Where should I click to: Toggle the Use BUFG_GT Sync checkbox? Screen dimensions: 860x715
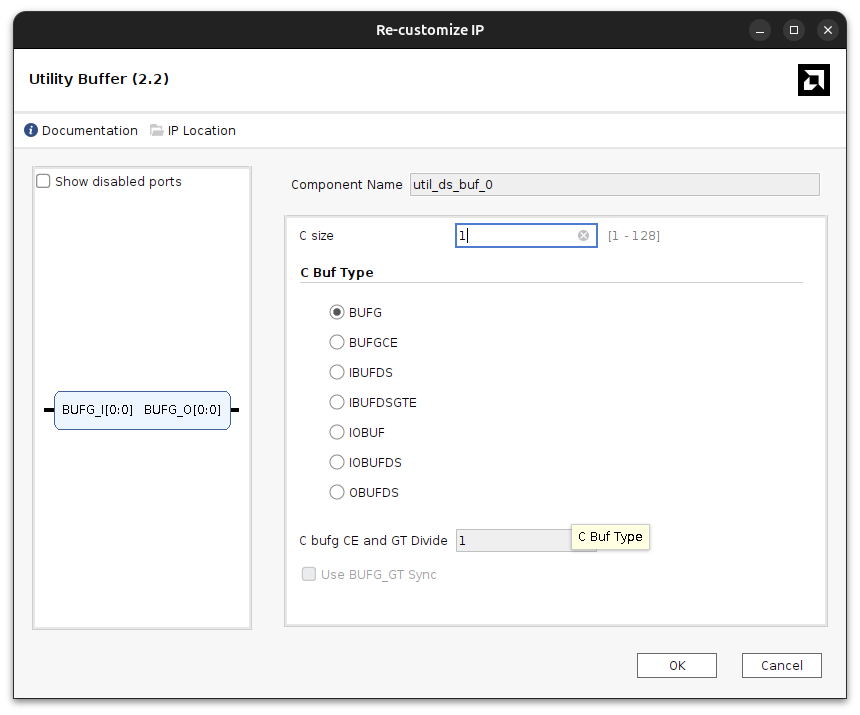tap(308, 574)
